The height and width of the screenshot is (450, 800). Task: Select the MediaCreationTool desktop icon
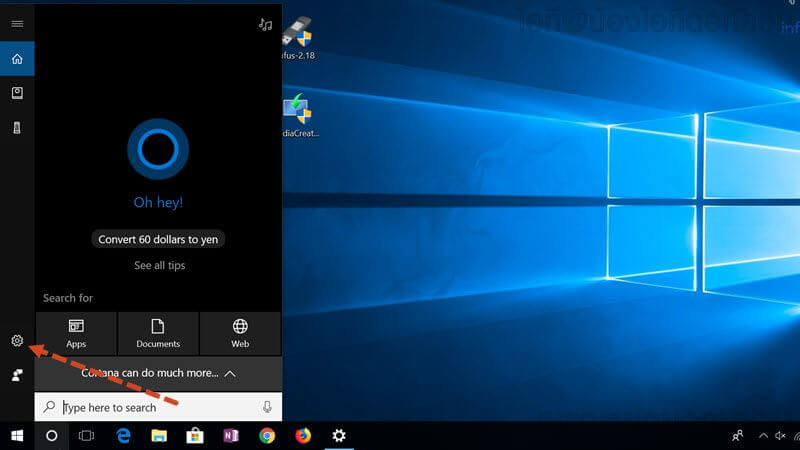301,115
